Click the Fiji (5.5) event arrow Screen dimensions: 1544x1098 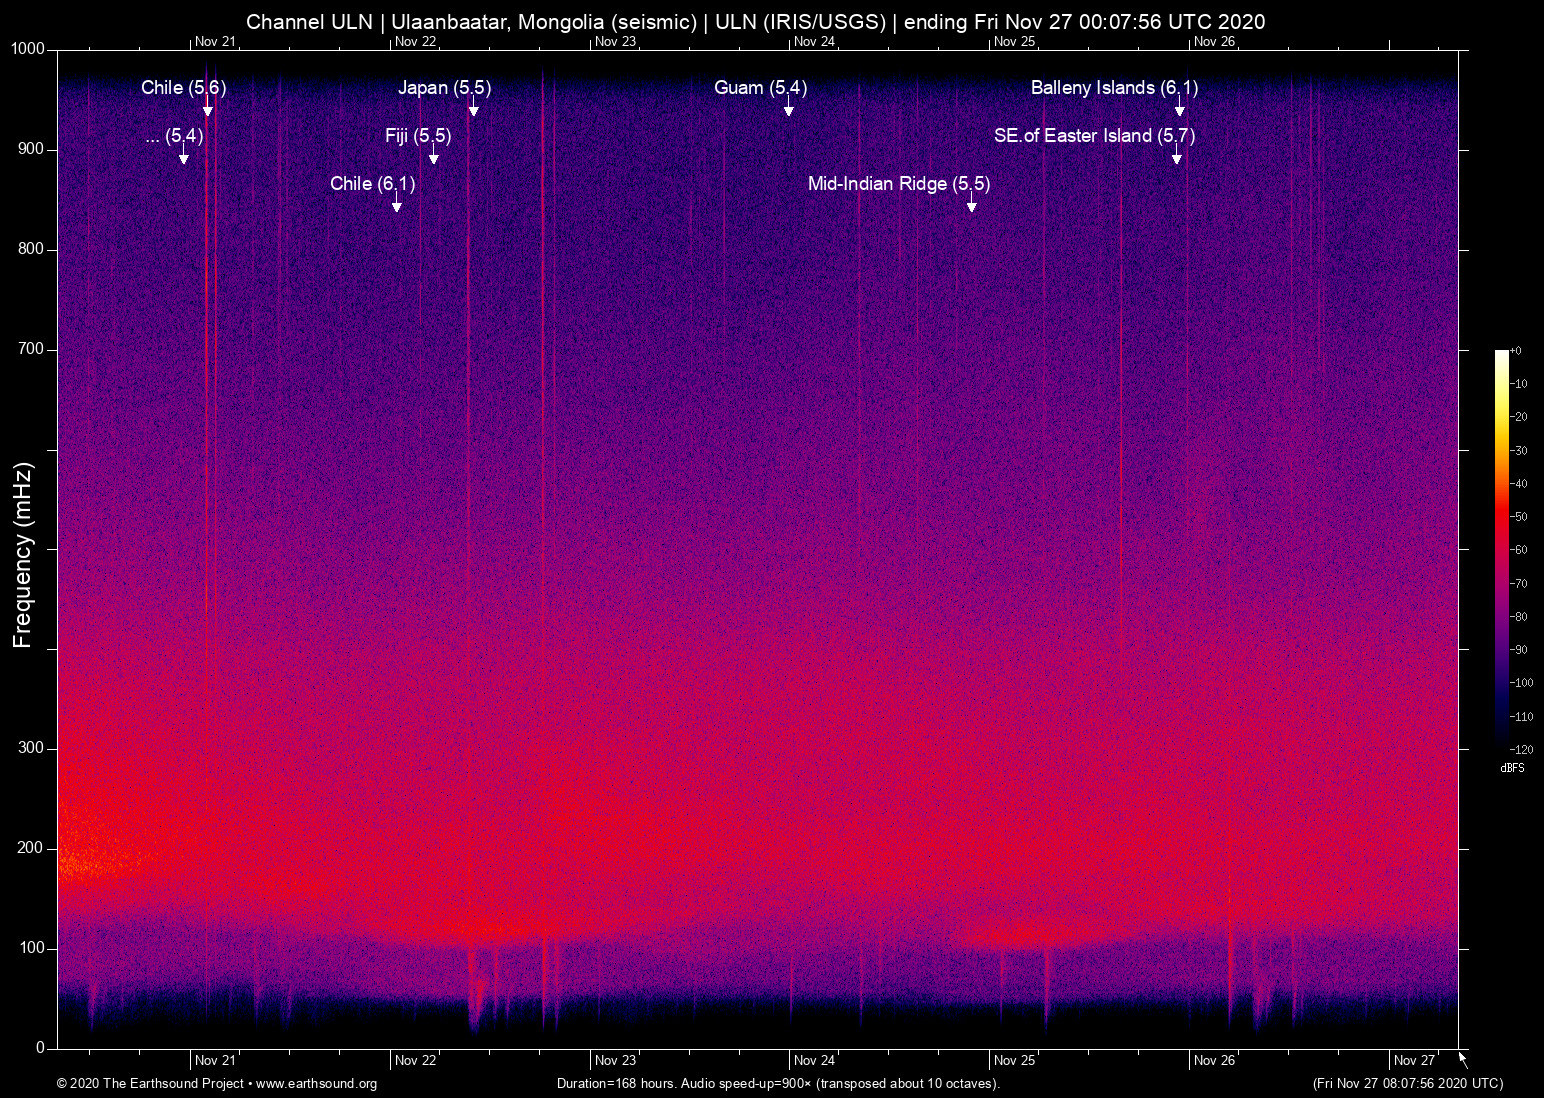pyautogui.click(x=435, y=158)
